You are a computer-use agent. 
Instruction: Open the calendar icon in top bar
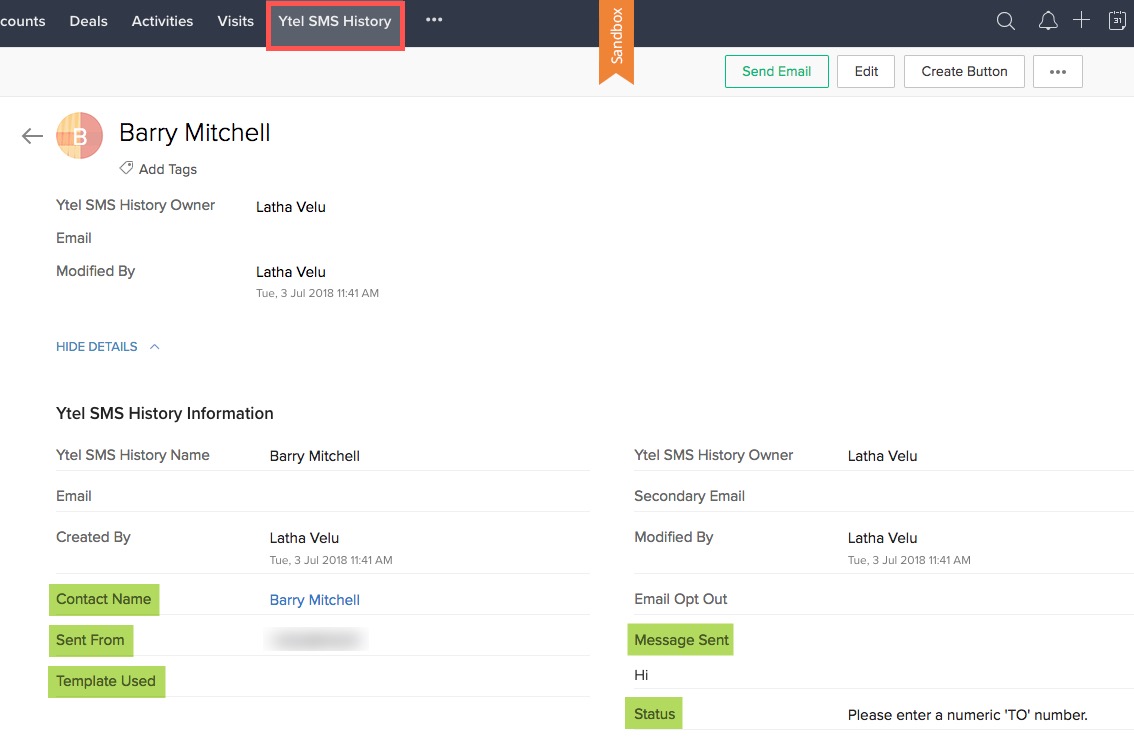click(1117, 21)
